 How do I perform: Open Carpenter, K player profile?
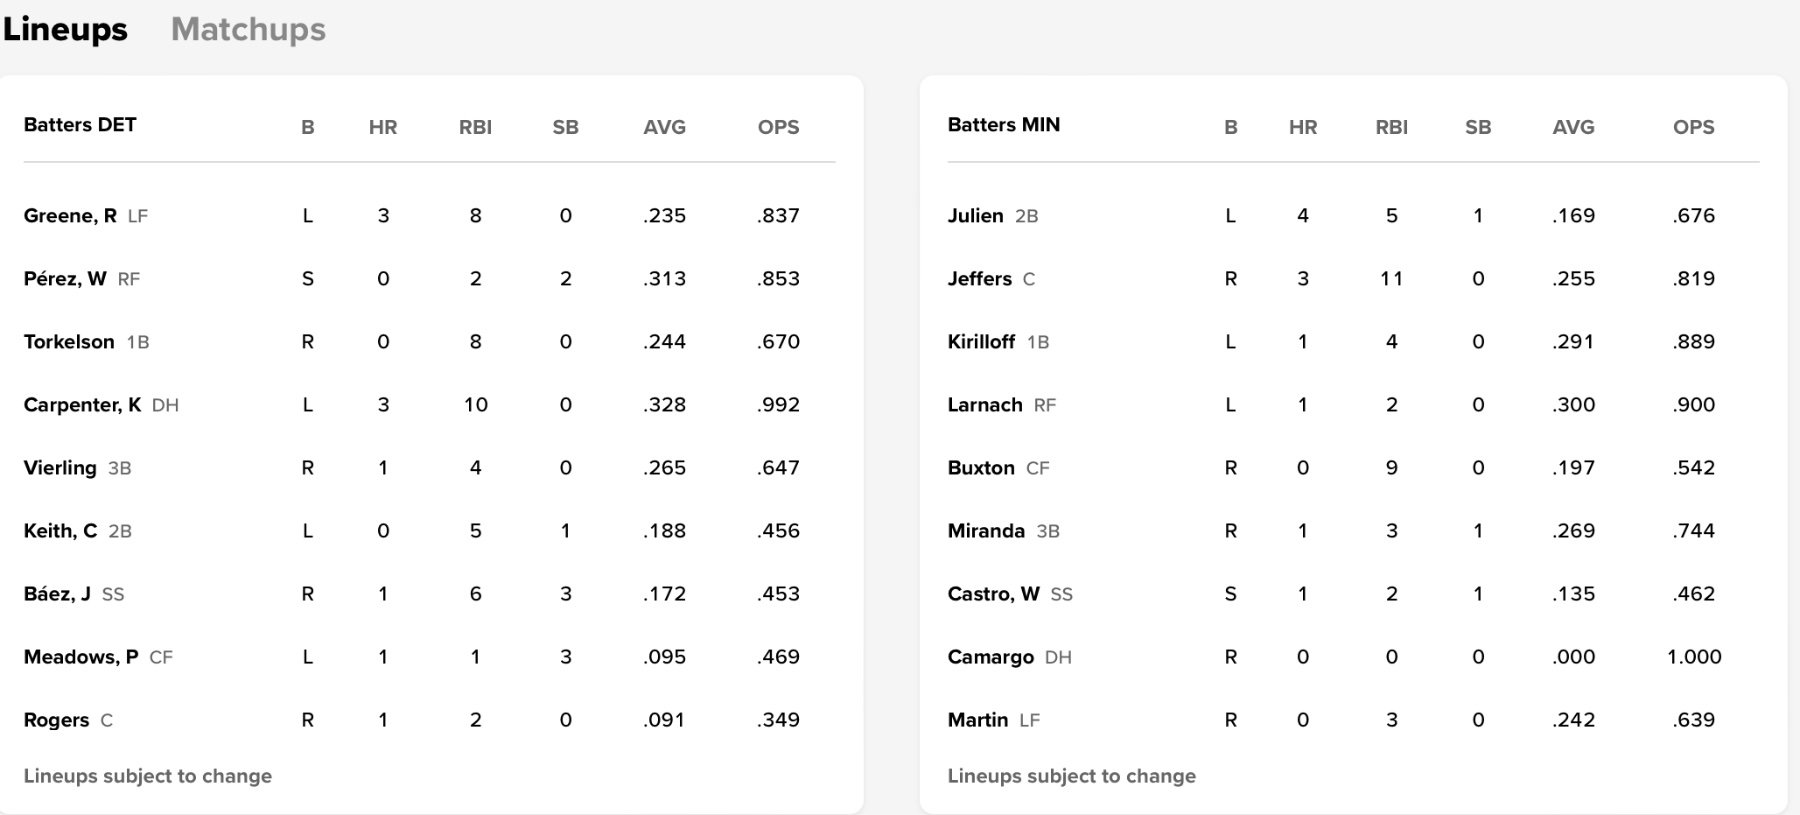(82, 405)
